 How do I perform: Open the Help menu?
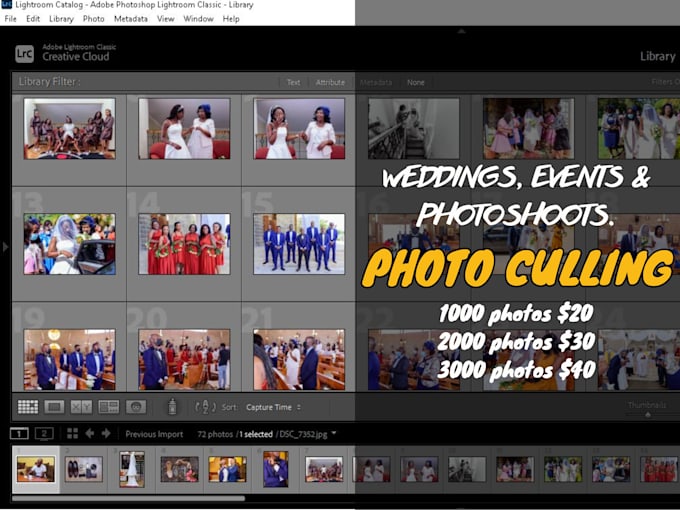231,19
